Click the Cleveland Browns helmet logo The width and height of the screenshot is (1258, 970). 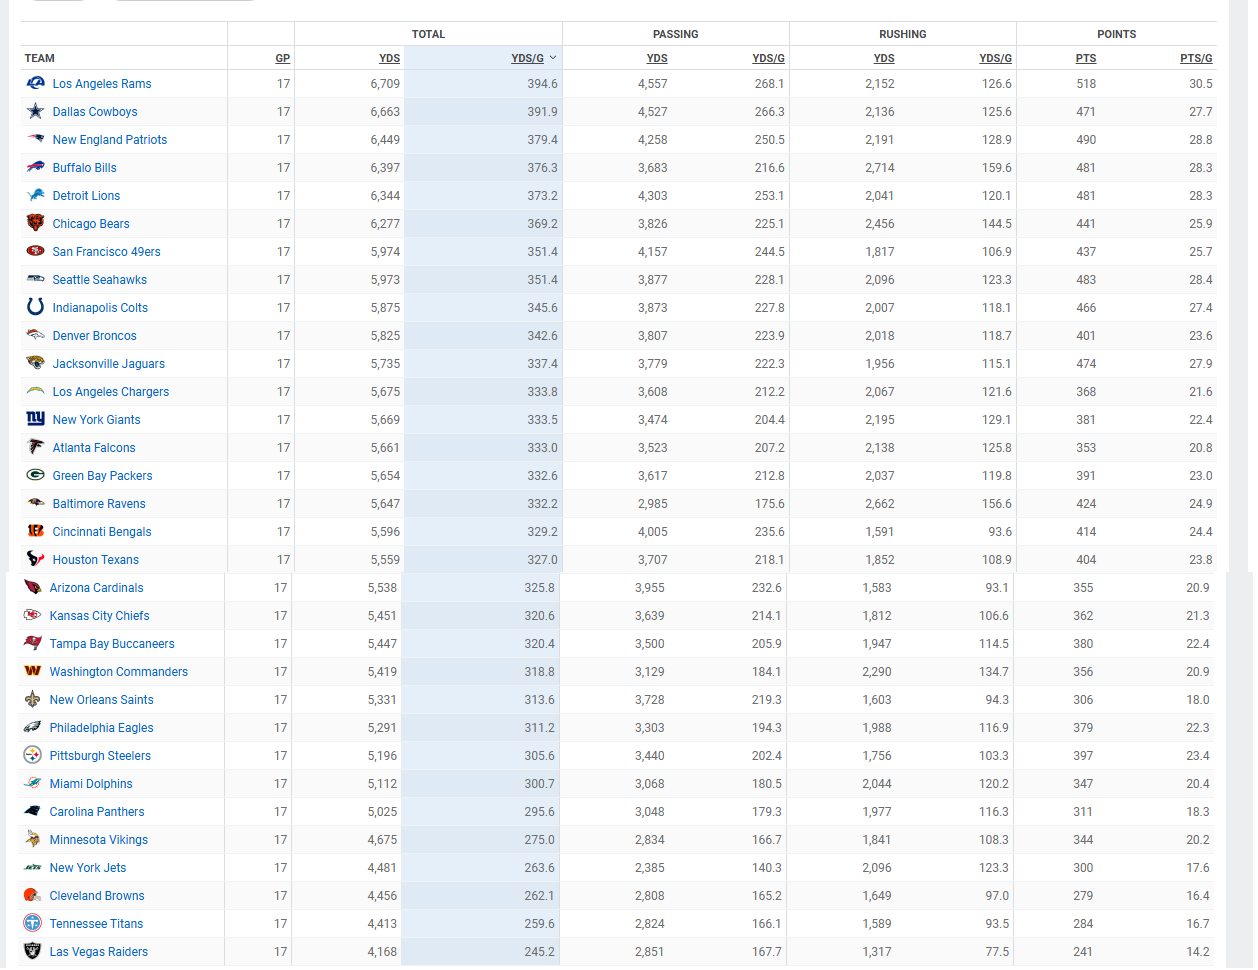(x=33, y=895)
